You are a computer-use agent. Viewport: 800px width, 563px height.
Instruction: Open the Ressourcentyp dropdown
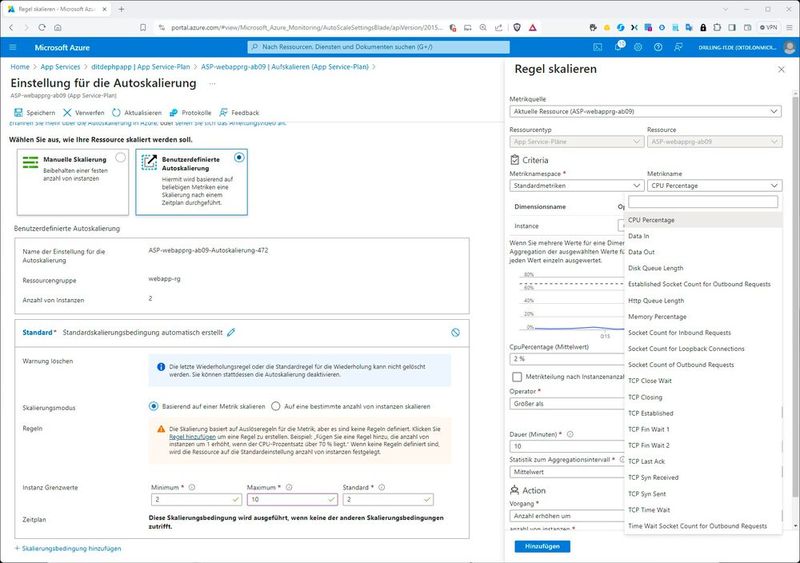pos(576,141)
